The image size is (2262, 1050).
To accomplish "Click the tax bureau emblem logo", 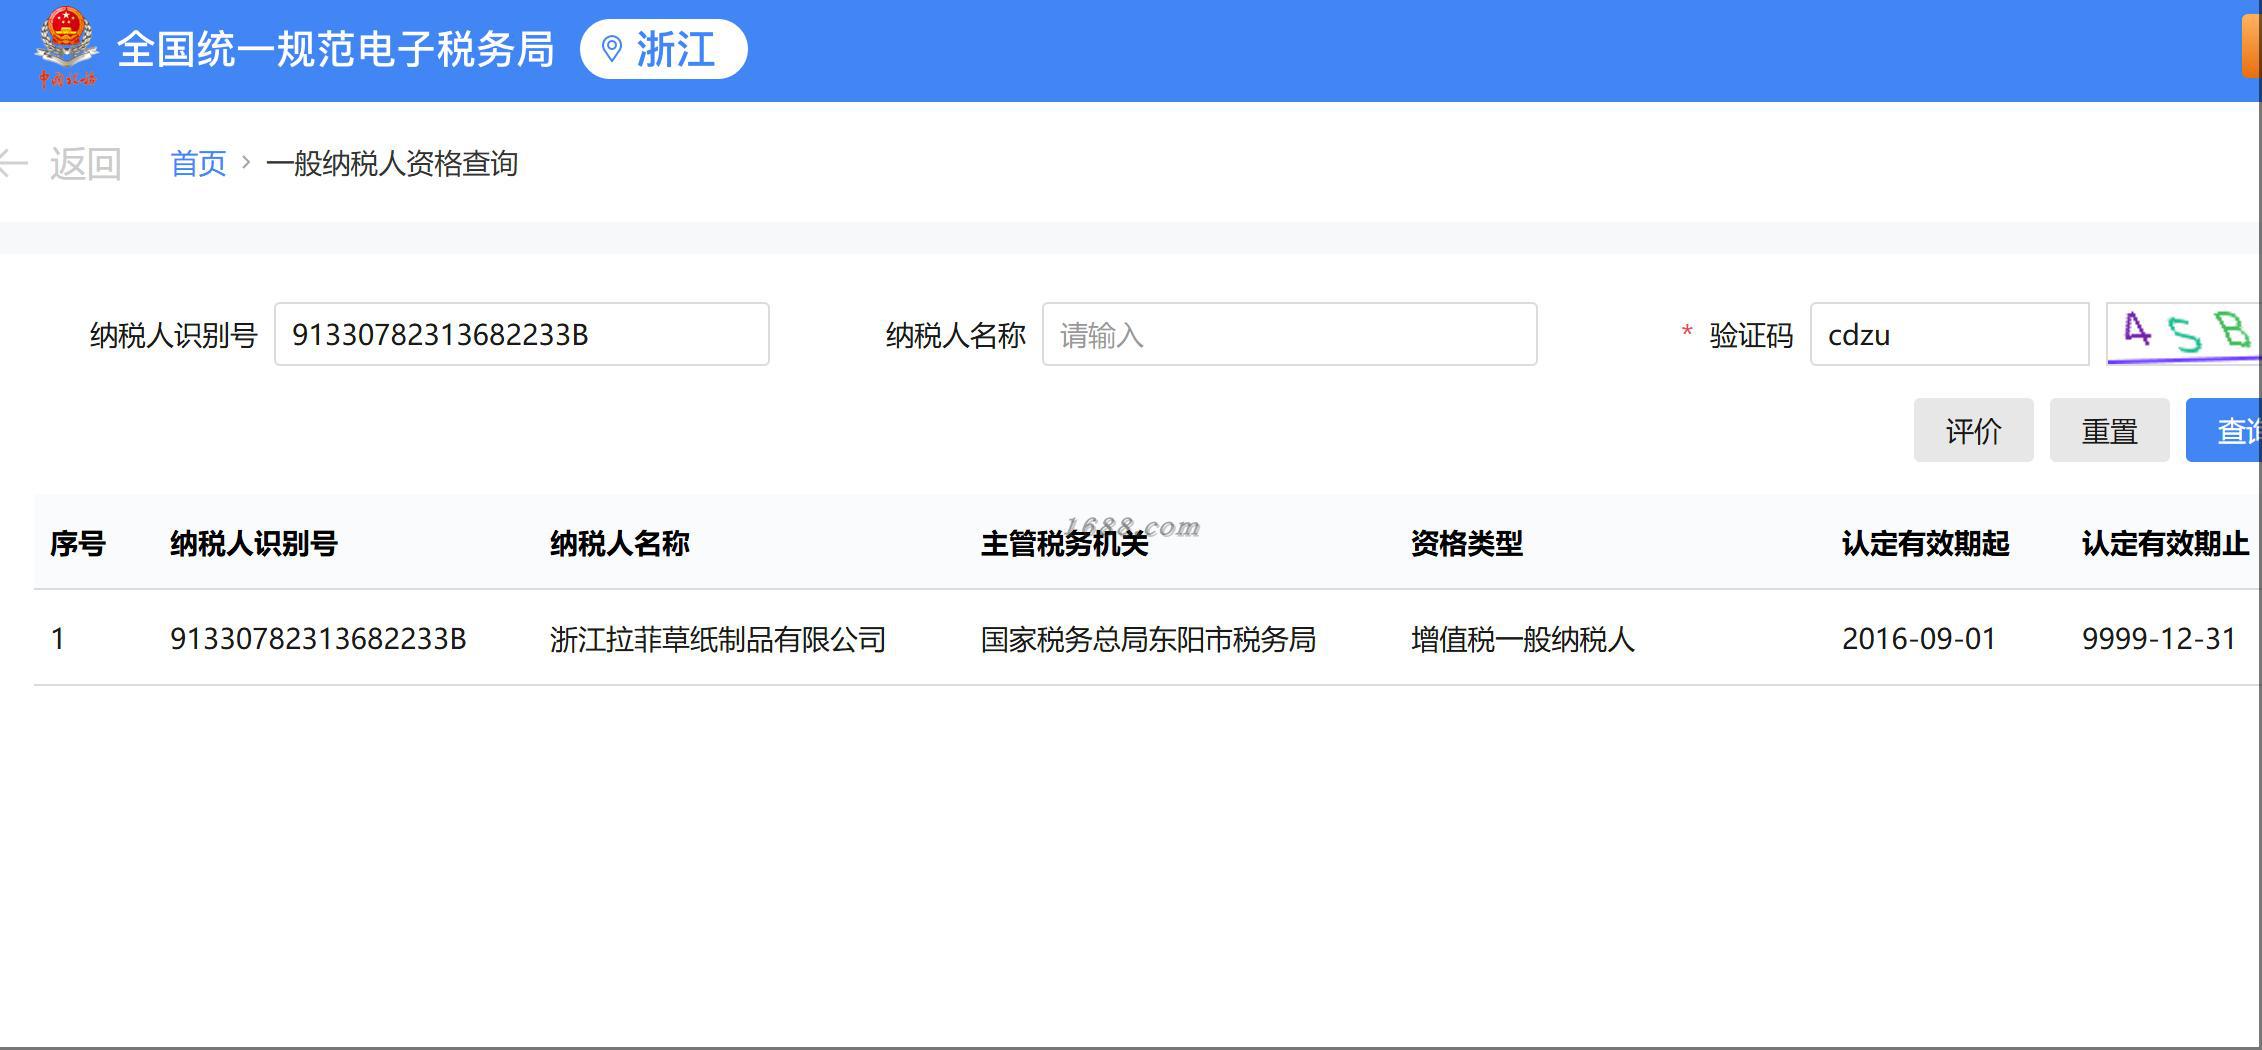I will pos(67,46).
